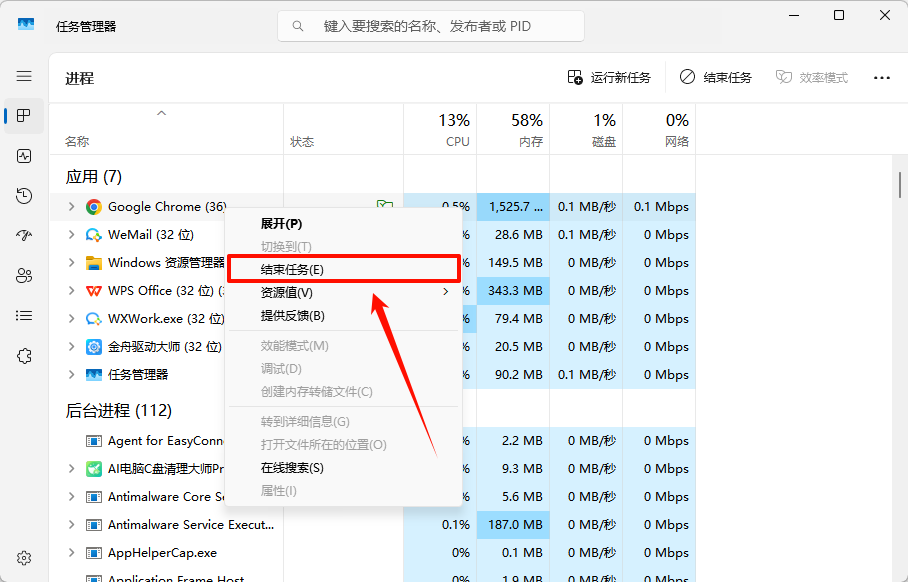Screen dimensions: 908x582
Task: Select the Processes icon in sidebar
Action: tap(23, 115)
